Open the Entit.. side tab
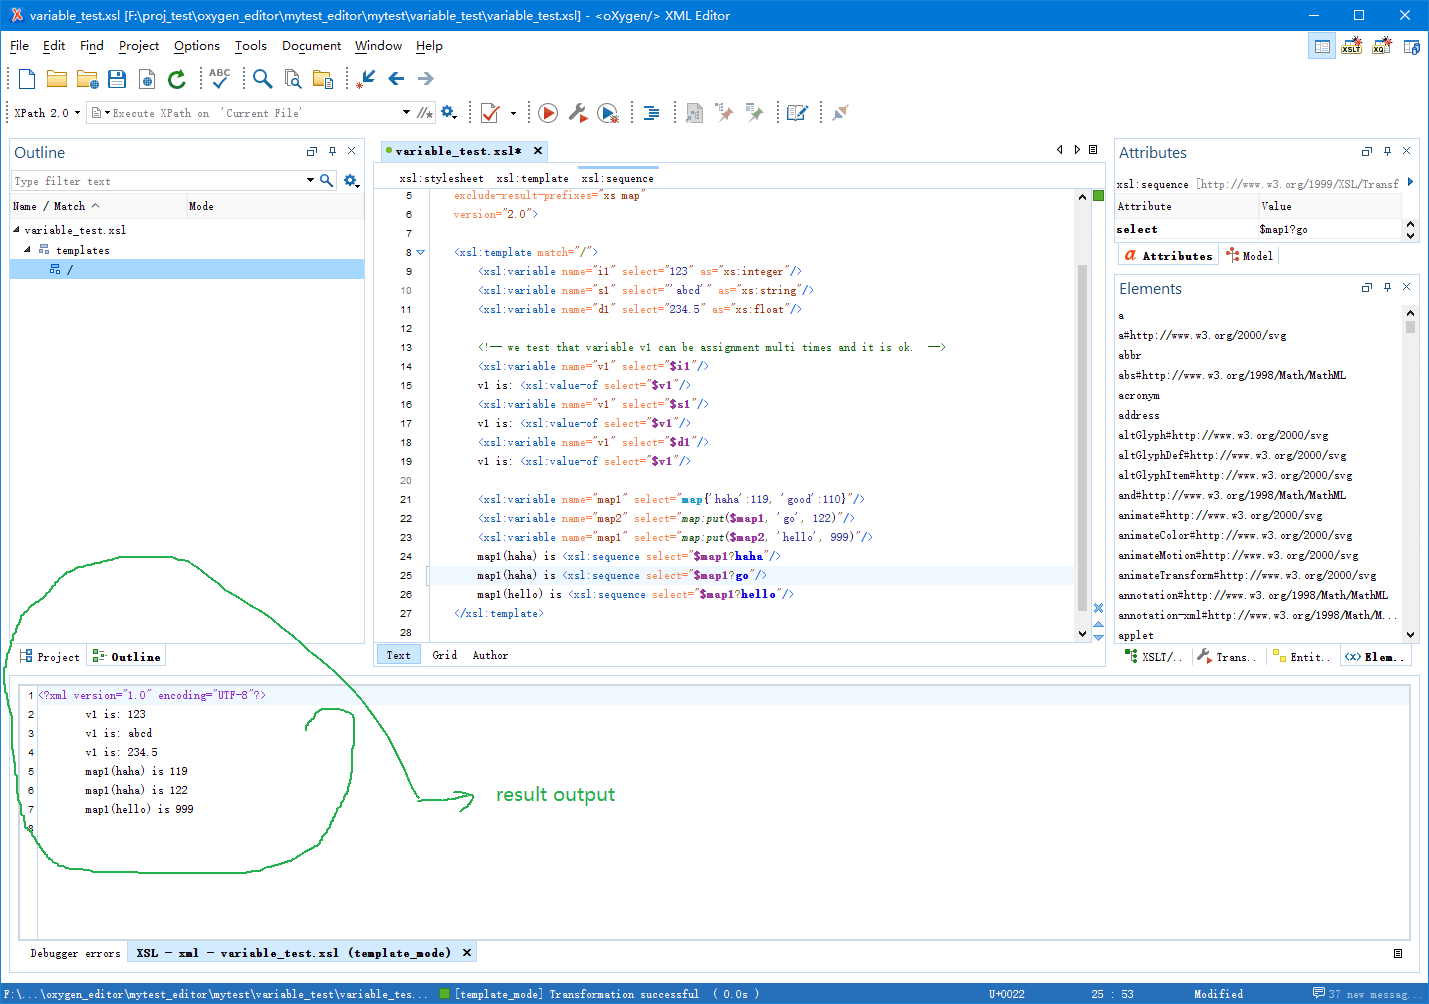The width and height of the screenshot is (1429, 1004). (1301, 657)
